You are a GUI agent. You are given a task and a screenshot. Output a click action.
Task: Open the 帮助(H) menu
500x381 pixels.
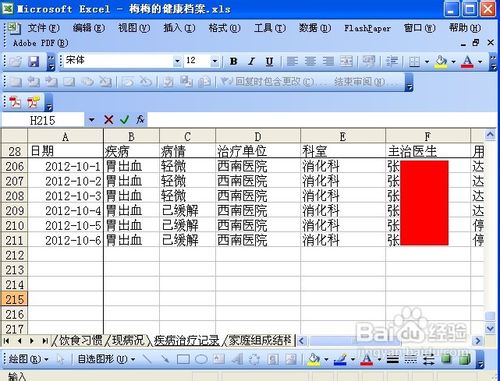pyautogui.click(x=465, y=28)
